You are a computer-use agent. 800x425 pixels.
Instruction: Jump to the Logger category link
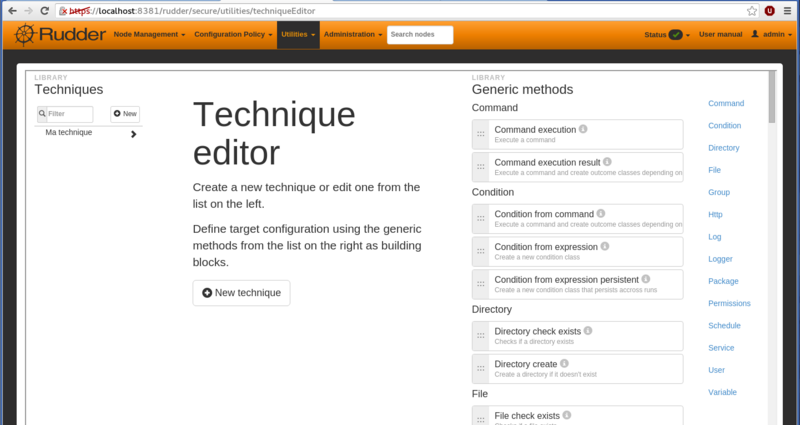point(720,259)
